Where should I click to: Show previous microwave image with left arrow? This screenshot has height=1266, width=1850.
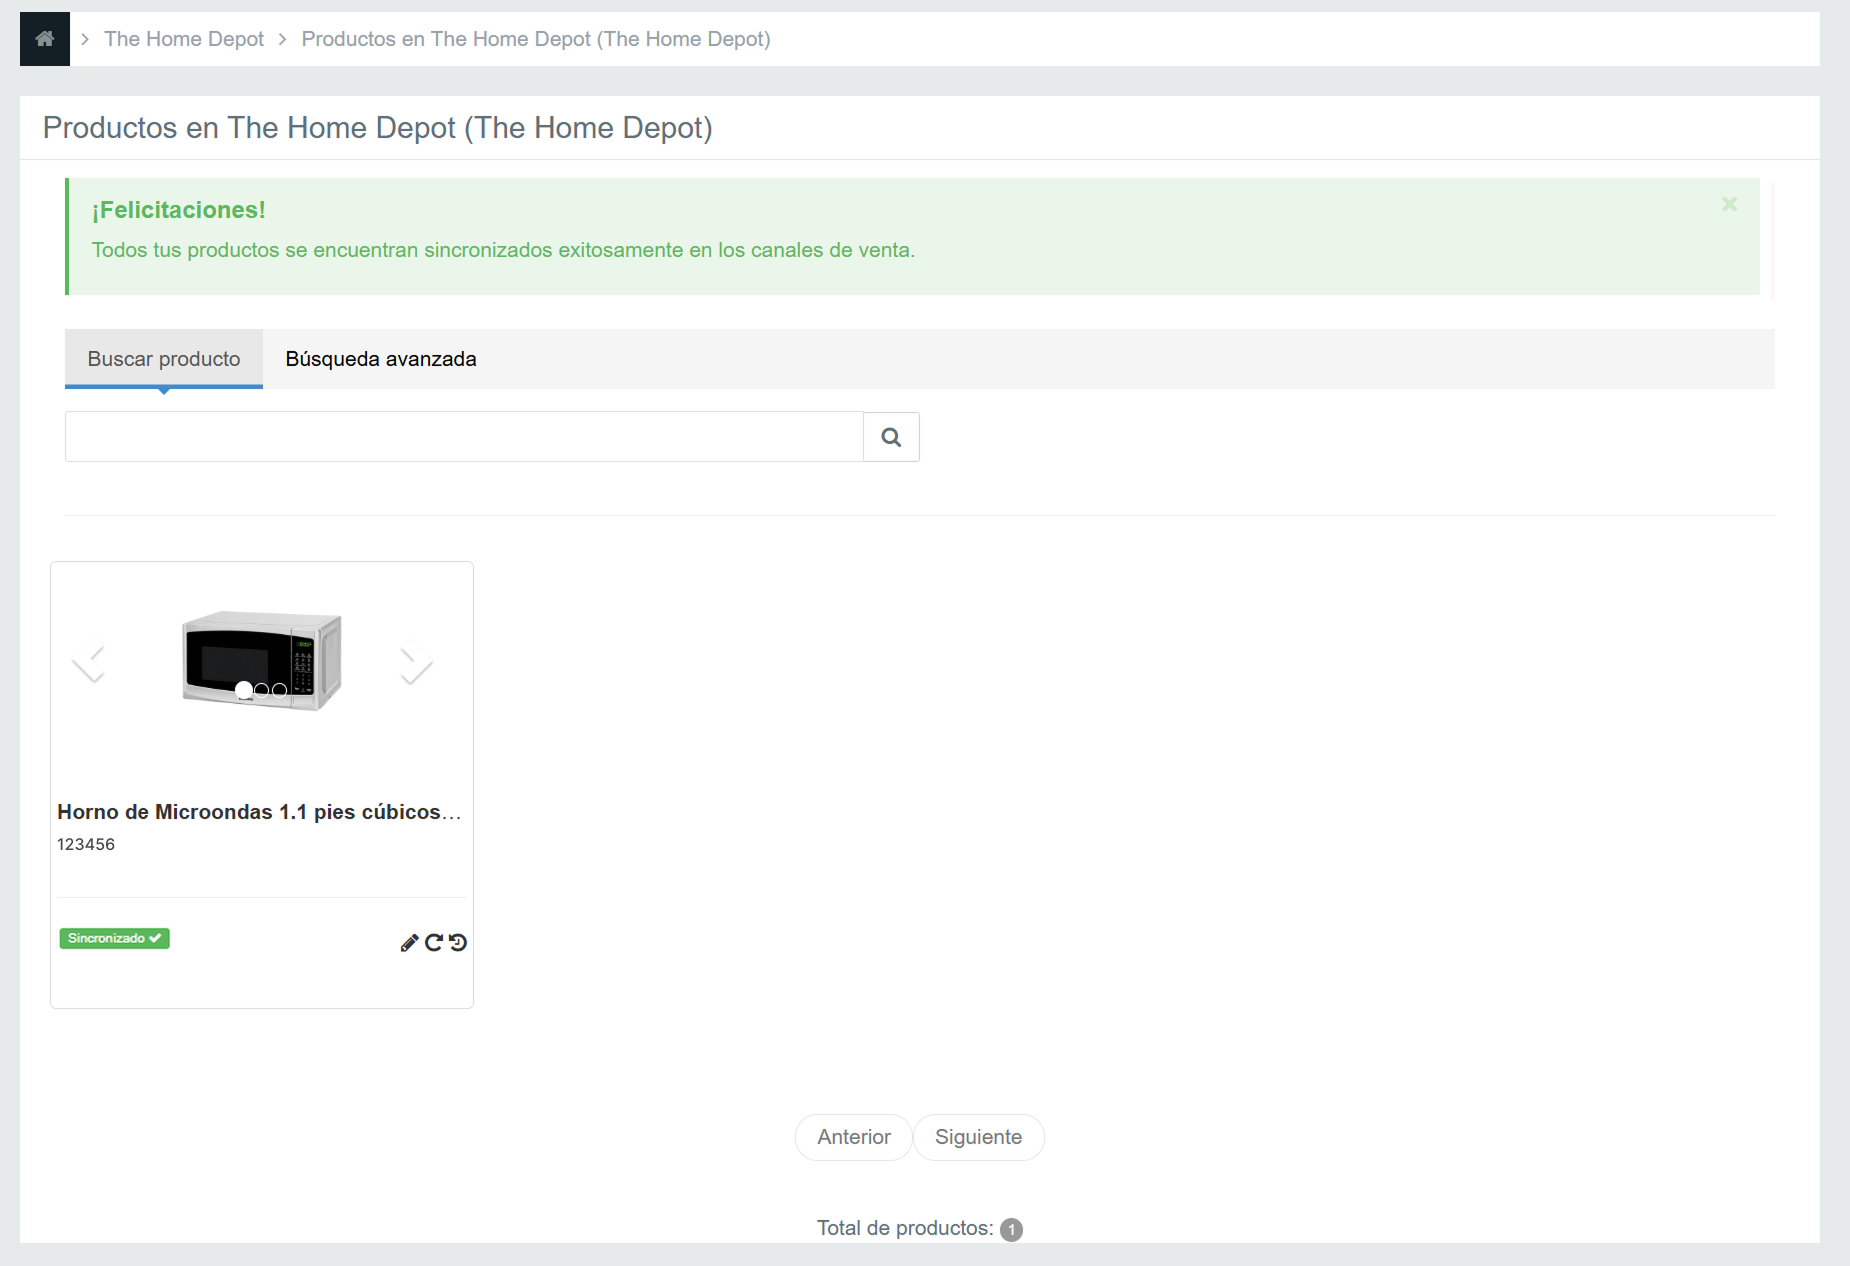(x=89, y=660)
